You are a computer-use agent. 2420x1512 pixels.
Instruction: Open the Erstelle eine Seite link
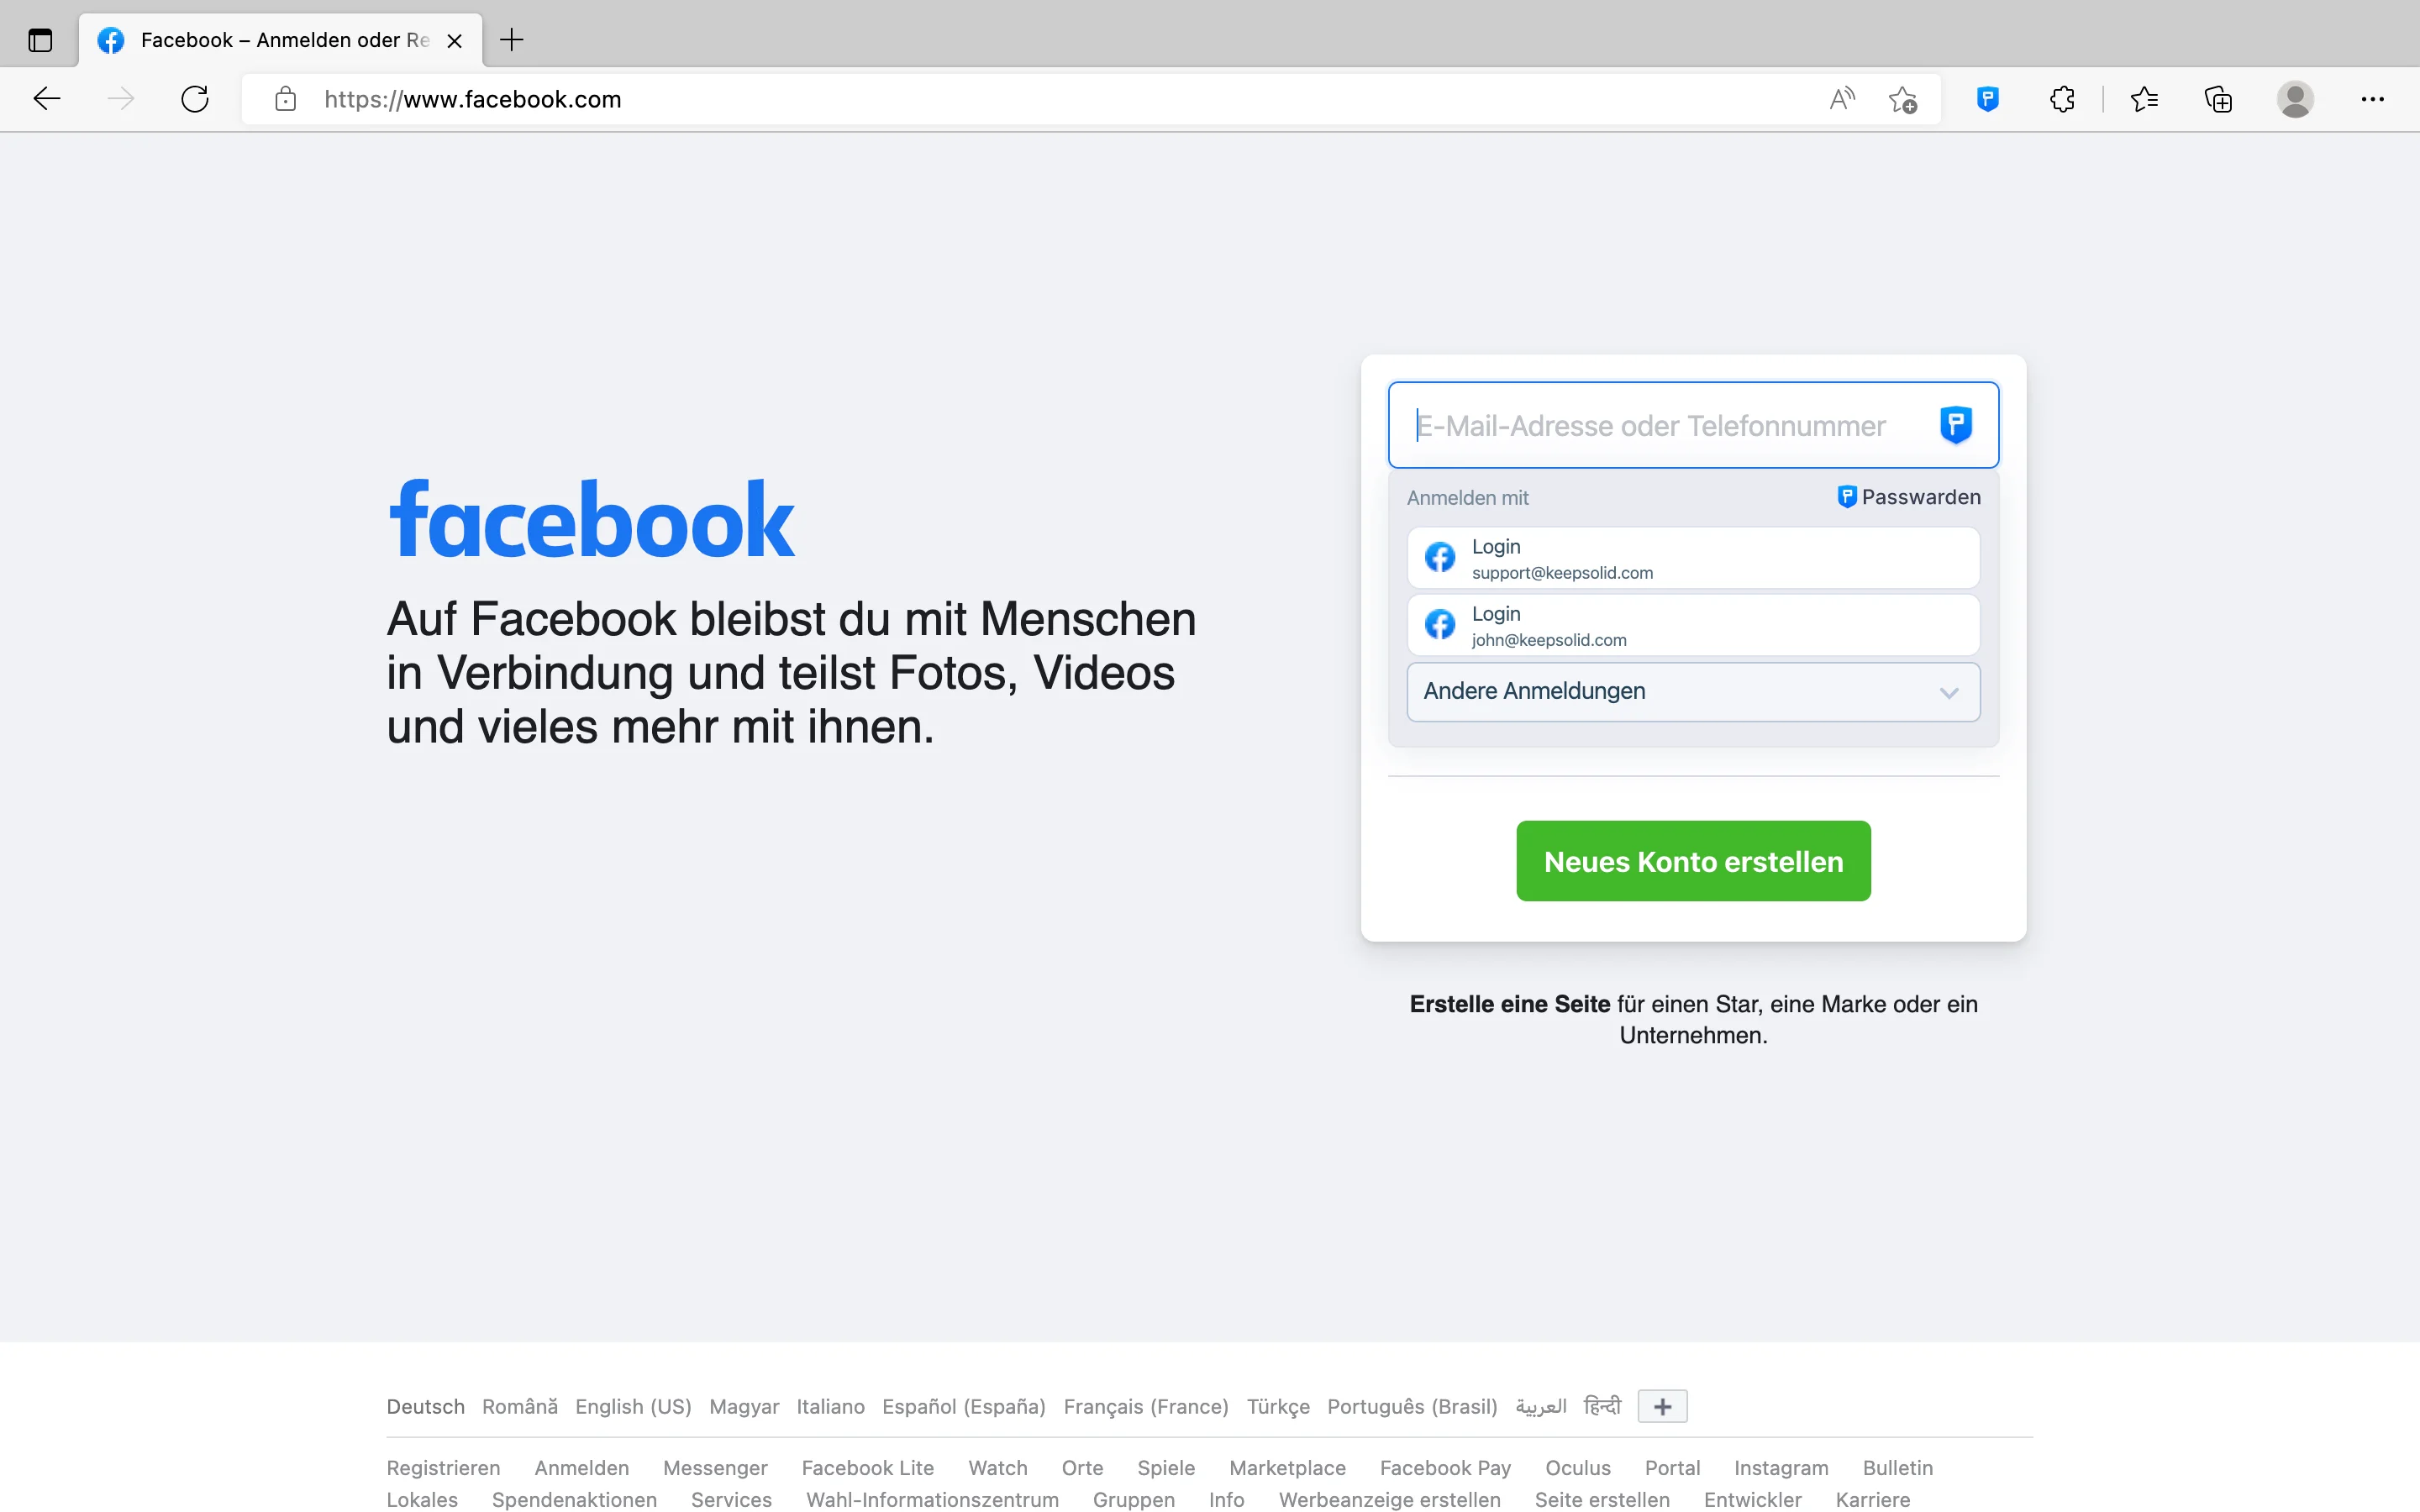[x=1509, y=1004]
